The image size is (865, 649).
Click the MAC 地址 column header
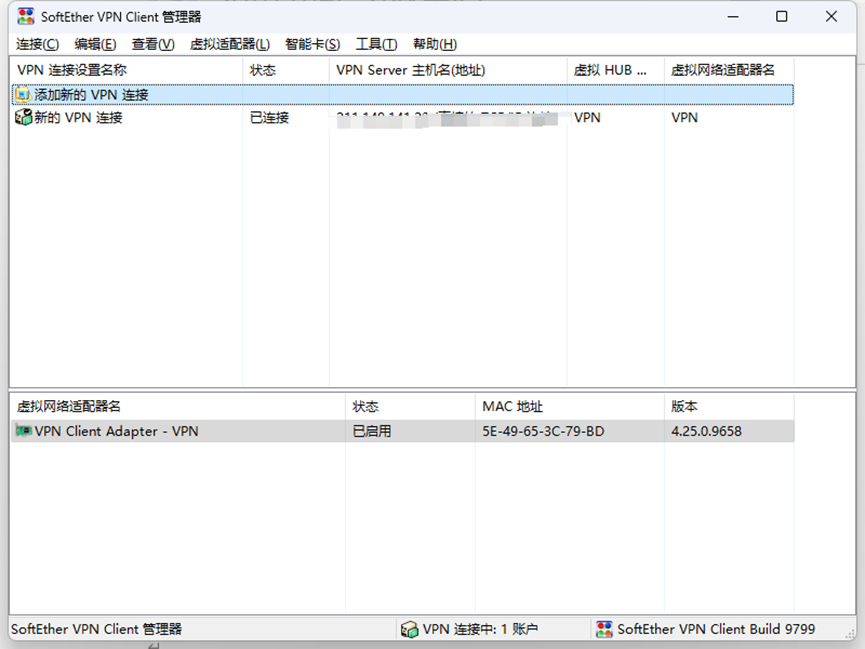(570, 407)
